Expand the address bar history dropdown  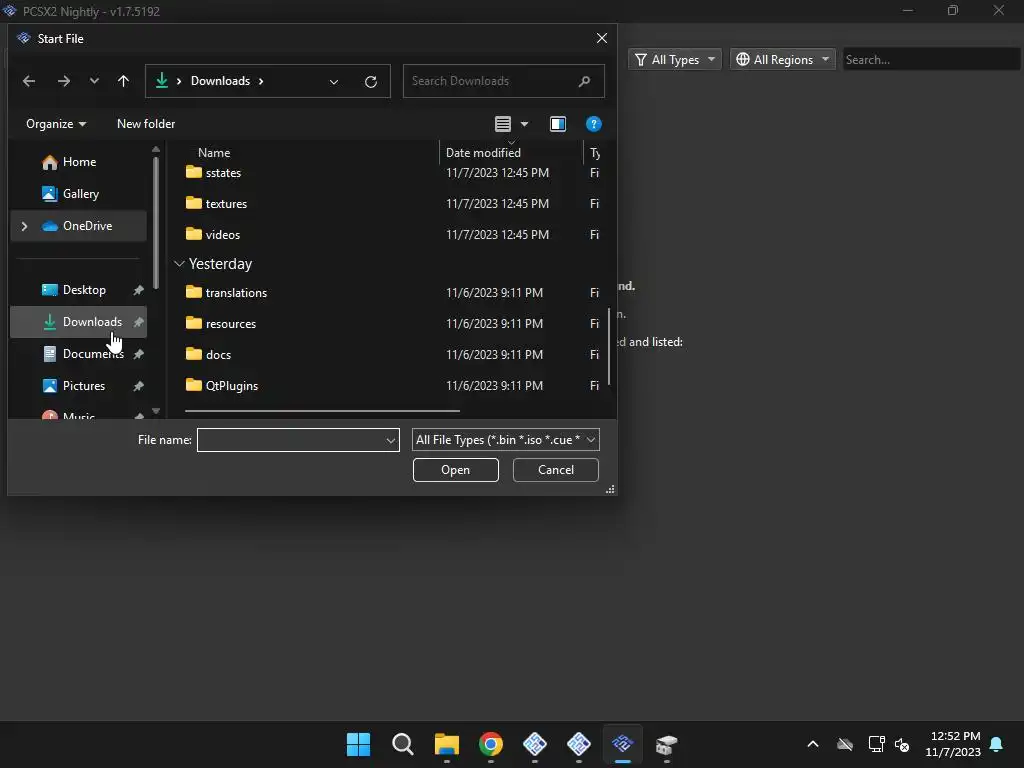pyautogui.click(x=334, y=82)
